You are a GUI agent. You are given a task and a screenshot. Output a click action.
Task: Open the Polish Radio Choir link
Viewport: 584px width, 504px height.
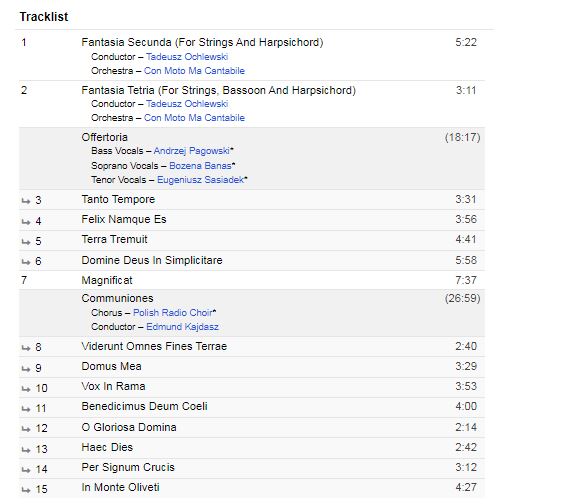pyautogui.click(x=173, y=313)
